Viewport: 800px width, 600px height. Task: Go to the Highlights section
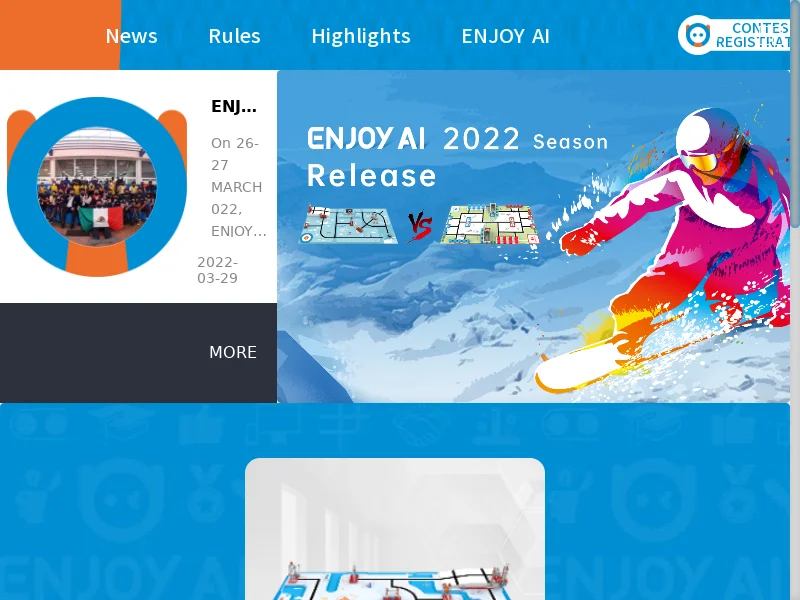click(x=361, y=36)
